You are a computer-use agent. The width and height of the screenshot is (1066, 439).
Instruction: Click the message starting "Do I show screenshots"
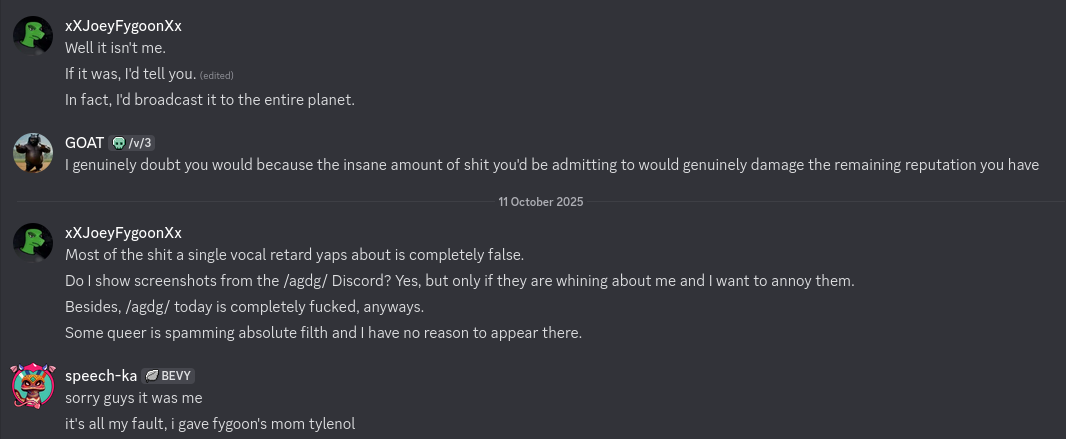point(459,281)
